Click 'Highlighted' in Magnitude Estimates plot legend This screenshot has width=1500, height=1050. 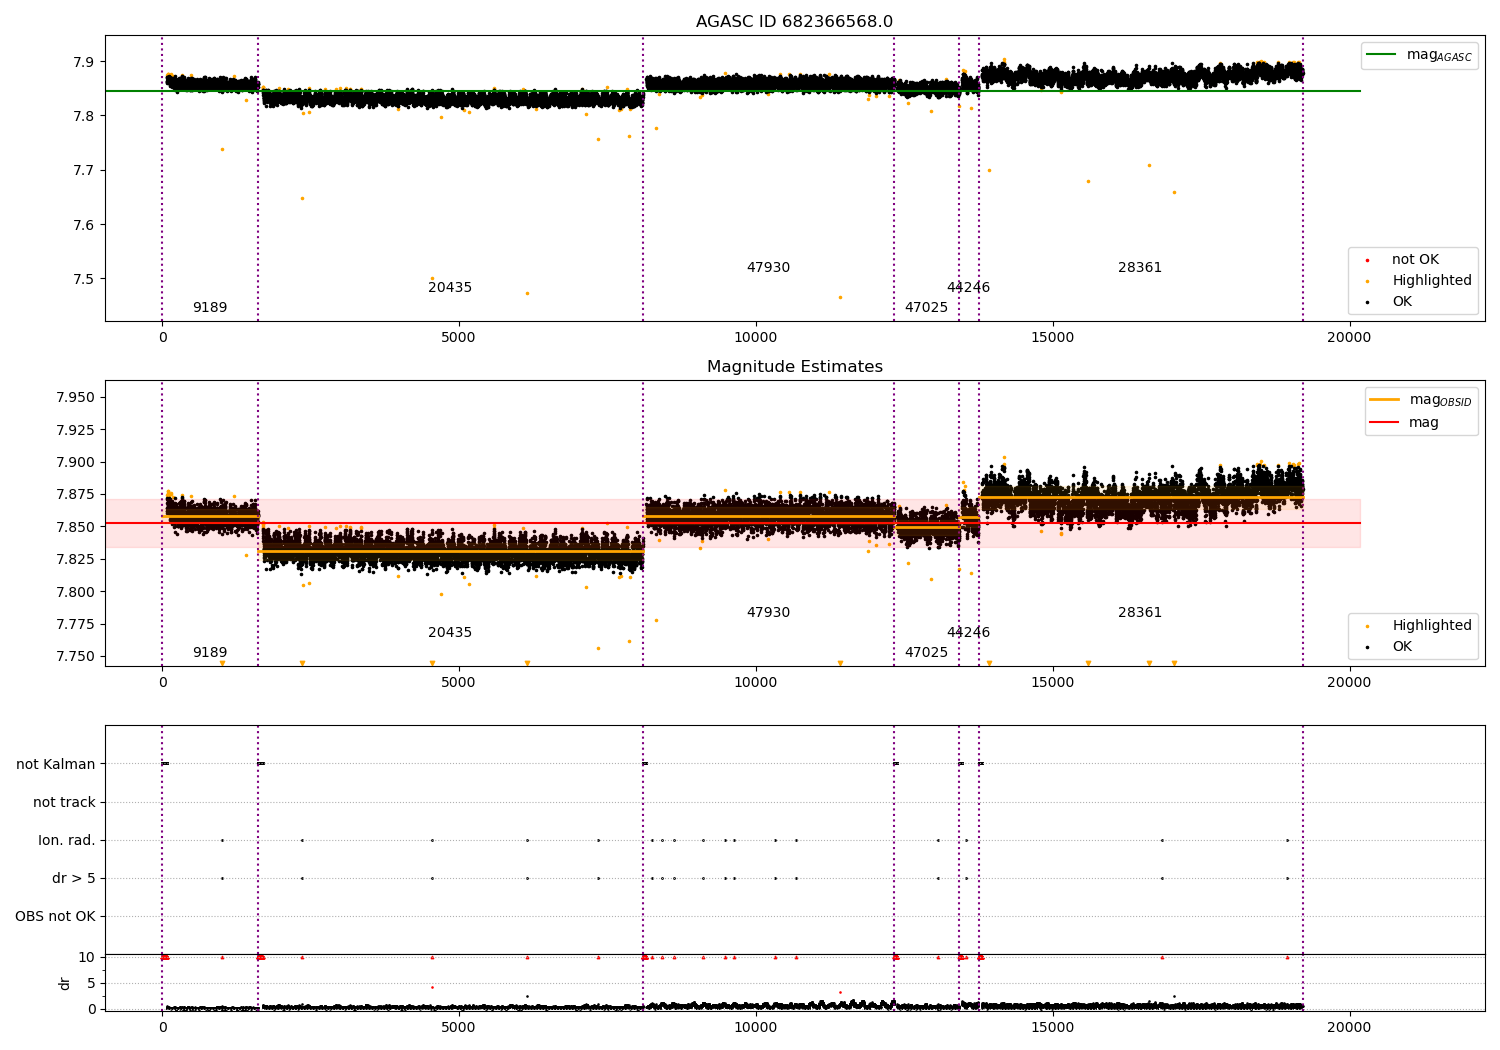(1432, 626)
